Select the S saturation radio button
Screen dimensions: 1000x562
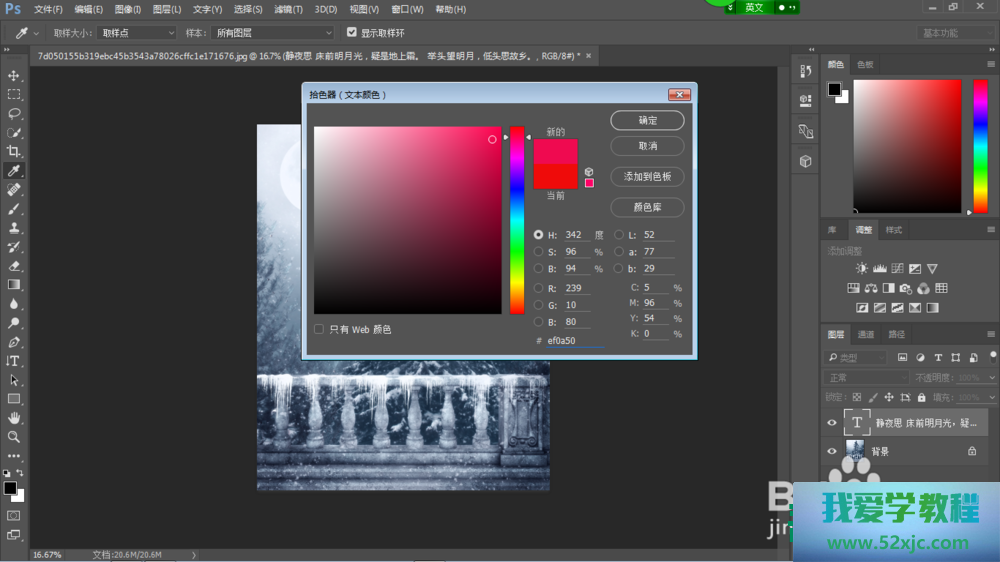(x=538, y=252)
